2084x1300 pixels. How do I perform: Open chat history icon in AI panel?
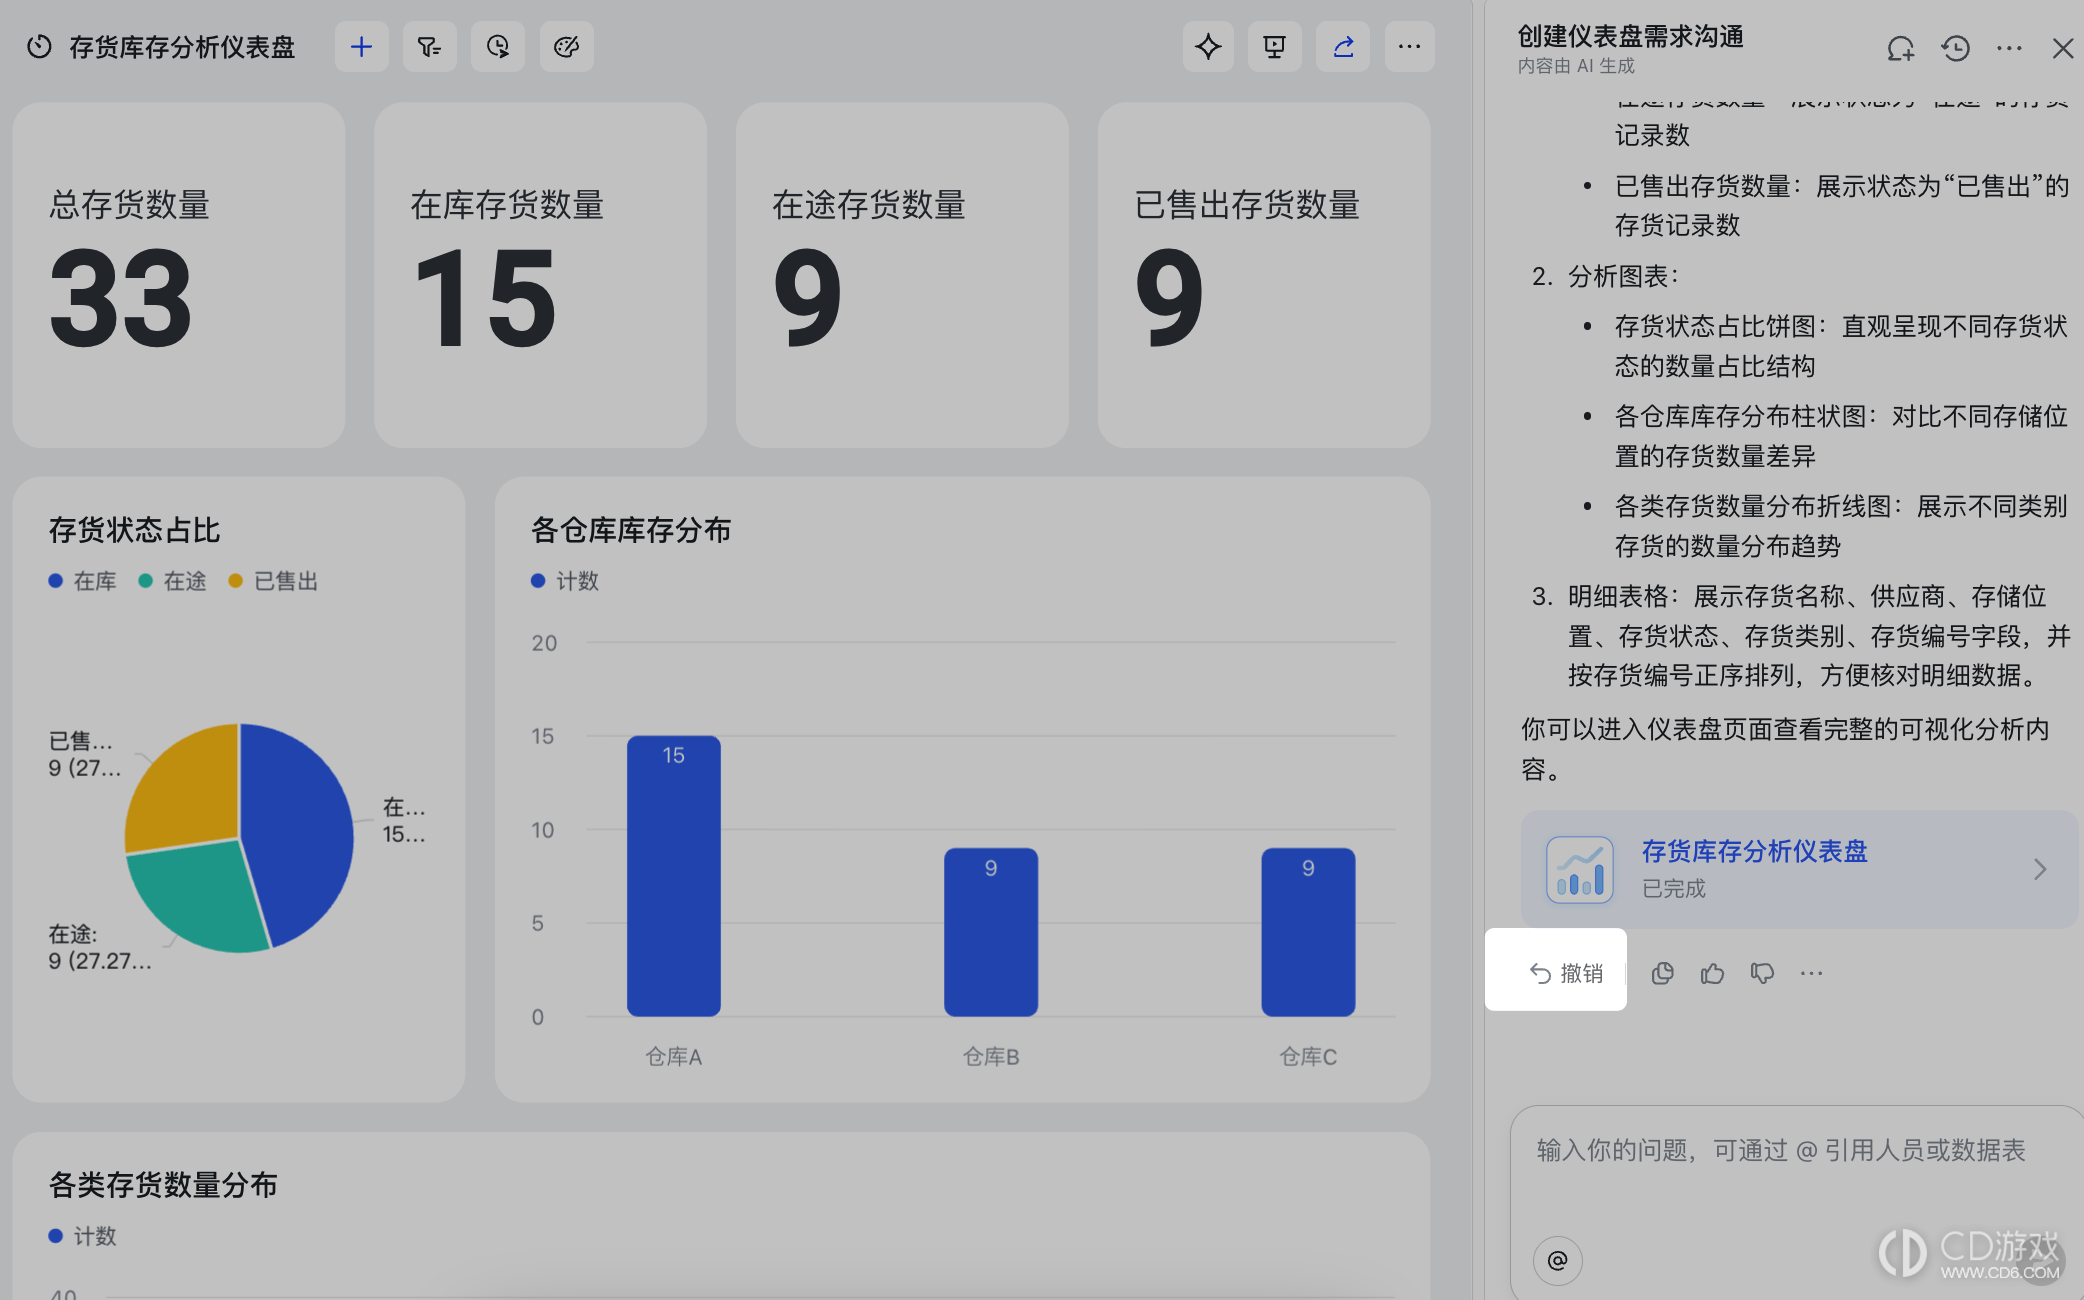pos(1955,48)
